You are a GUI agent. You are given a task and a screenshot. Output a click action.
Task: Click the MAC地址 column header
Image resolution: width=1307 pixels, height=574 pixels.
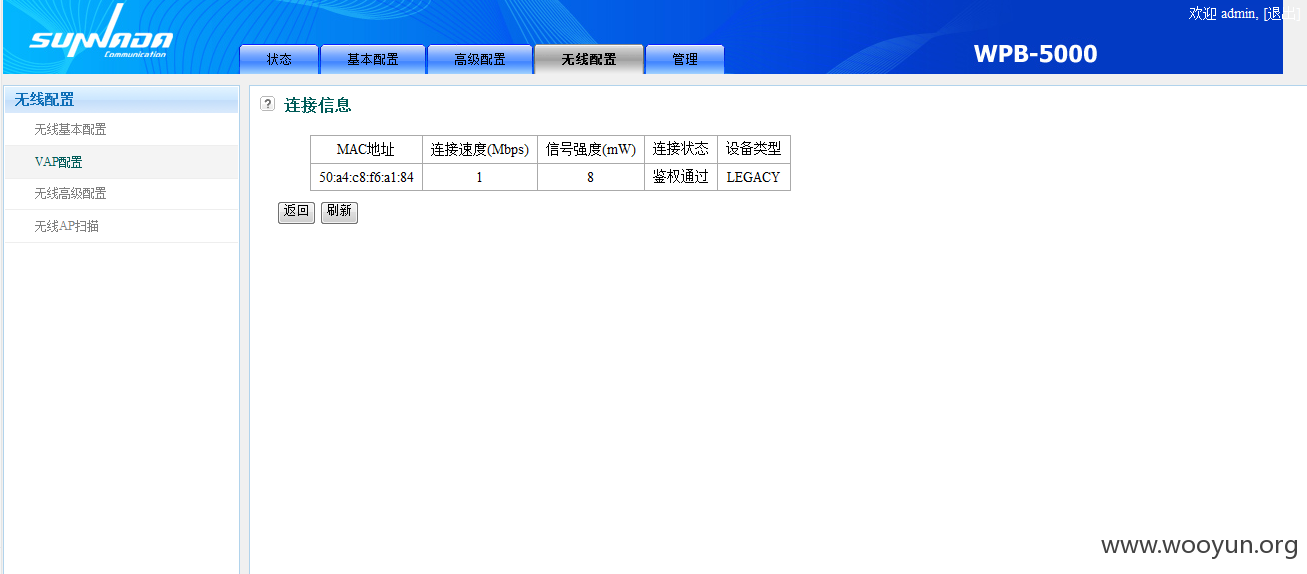tap(366, 149)
